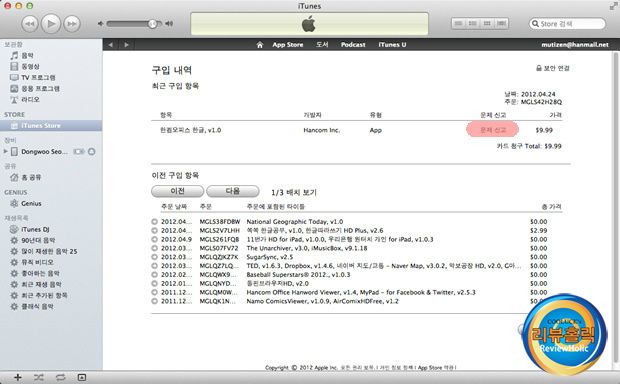Click the search magnifier icon

535,24
